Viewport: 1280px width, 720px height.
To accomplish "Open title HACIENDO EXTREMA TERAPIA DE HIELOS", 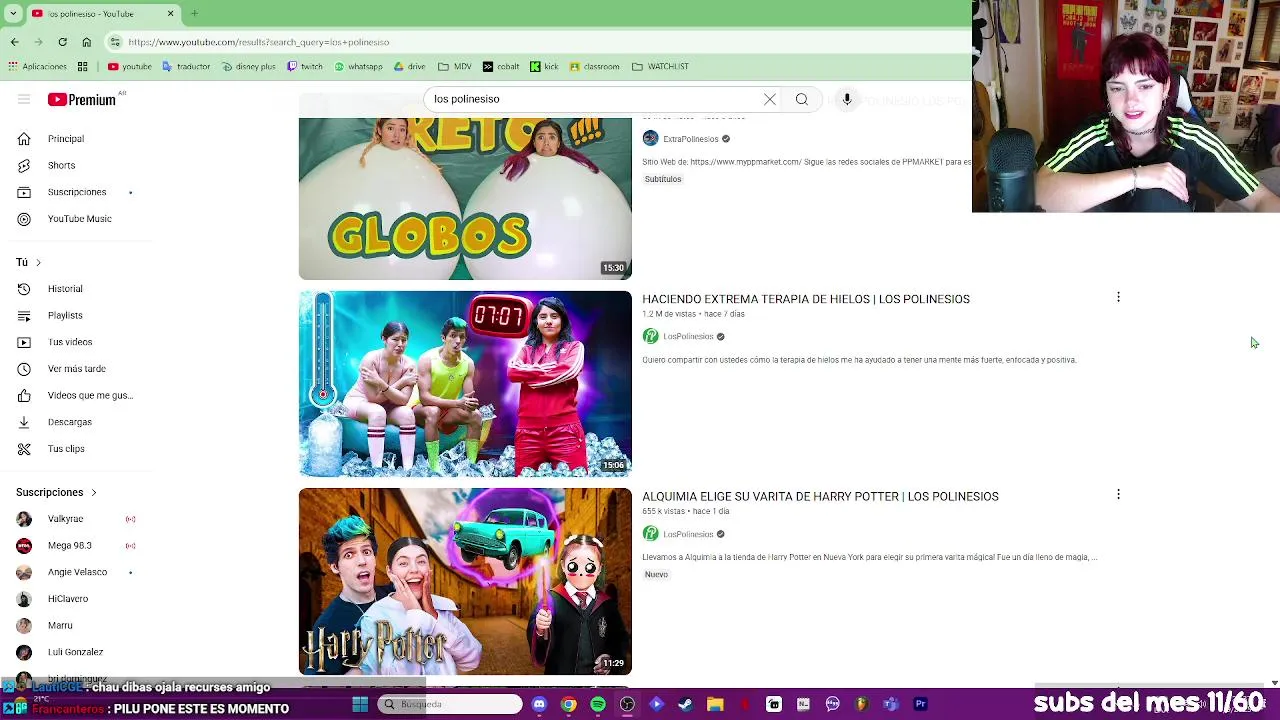I will click(x=806, y=299).
